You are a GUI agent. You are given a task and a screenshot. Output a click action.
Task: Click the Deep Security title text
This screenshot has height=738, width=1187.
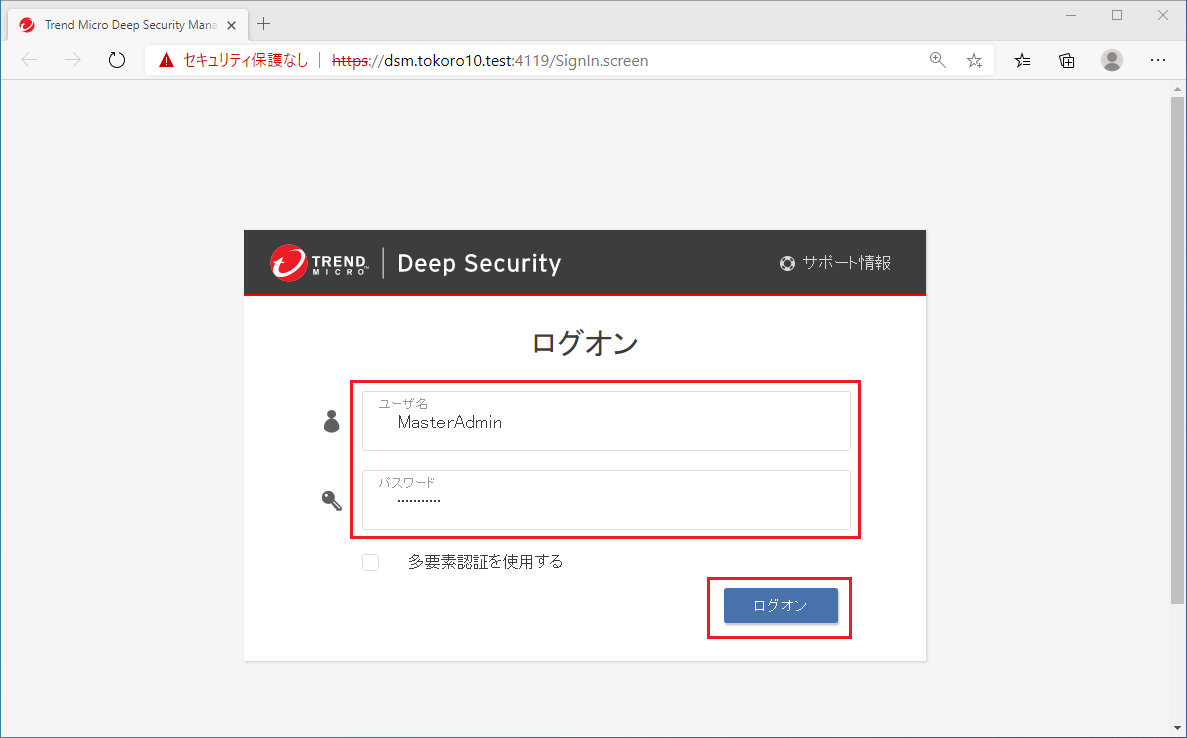[x=479, y=263]
